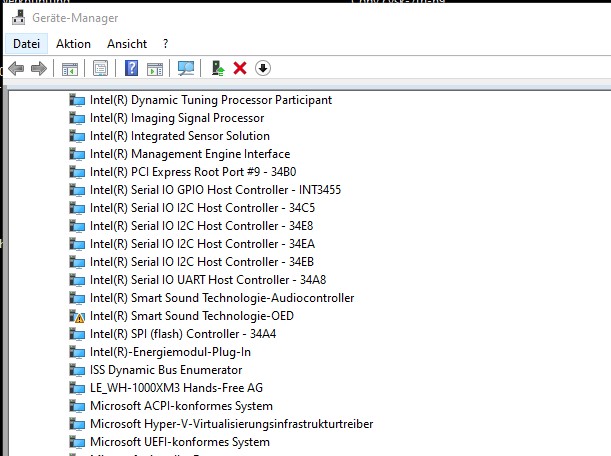
Task: Select Intel(R) Dynamic Tuning Processor Participant
Action: (x=211, y=100)
